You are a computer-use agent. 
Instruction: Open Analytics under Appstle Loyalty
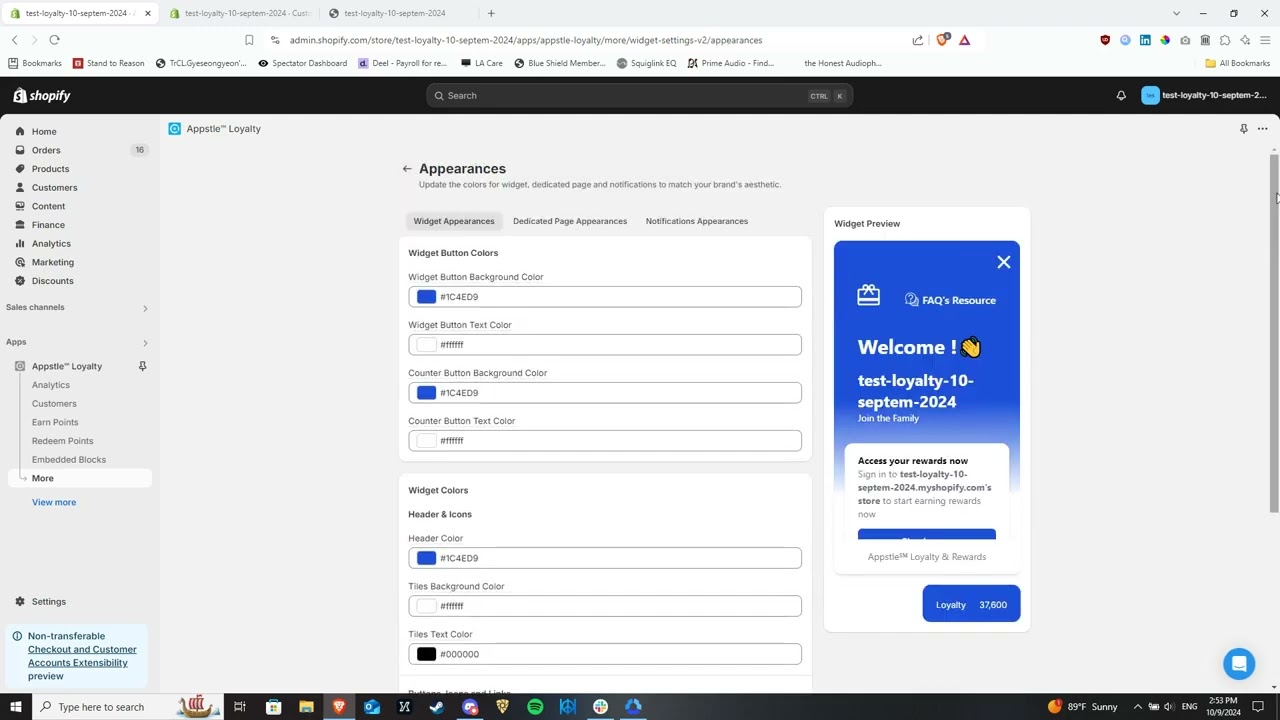point(51,385)
